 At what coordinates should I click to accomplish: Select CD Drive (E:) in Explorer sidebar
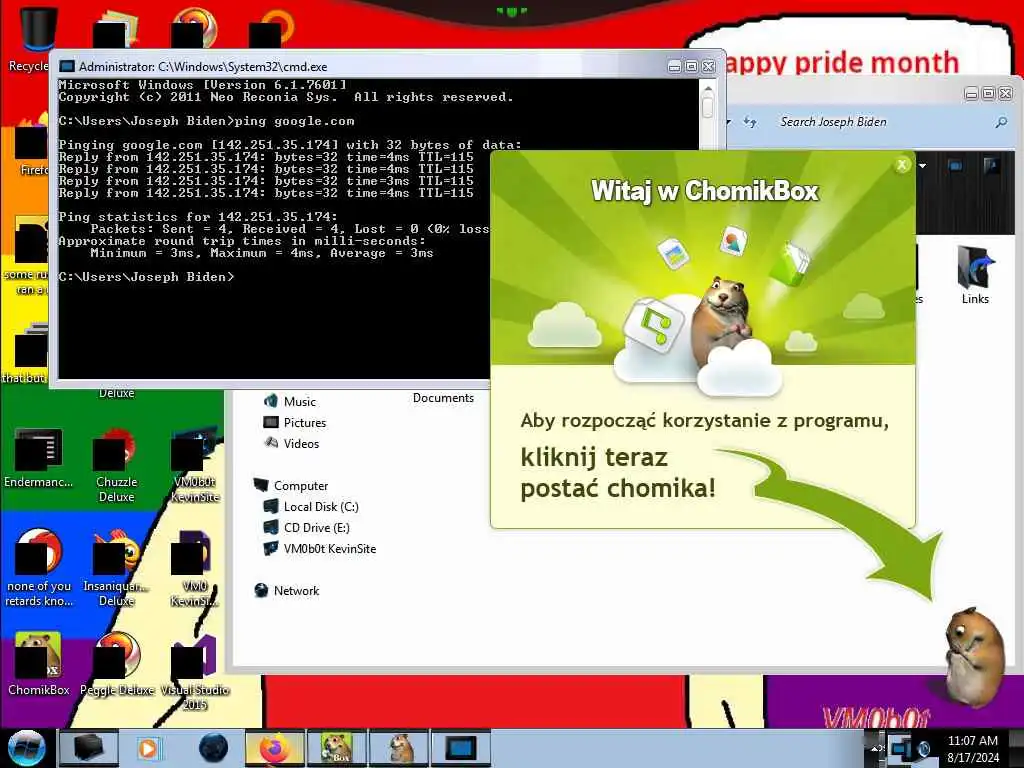click(306, 527)
